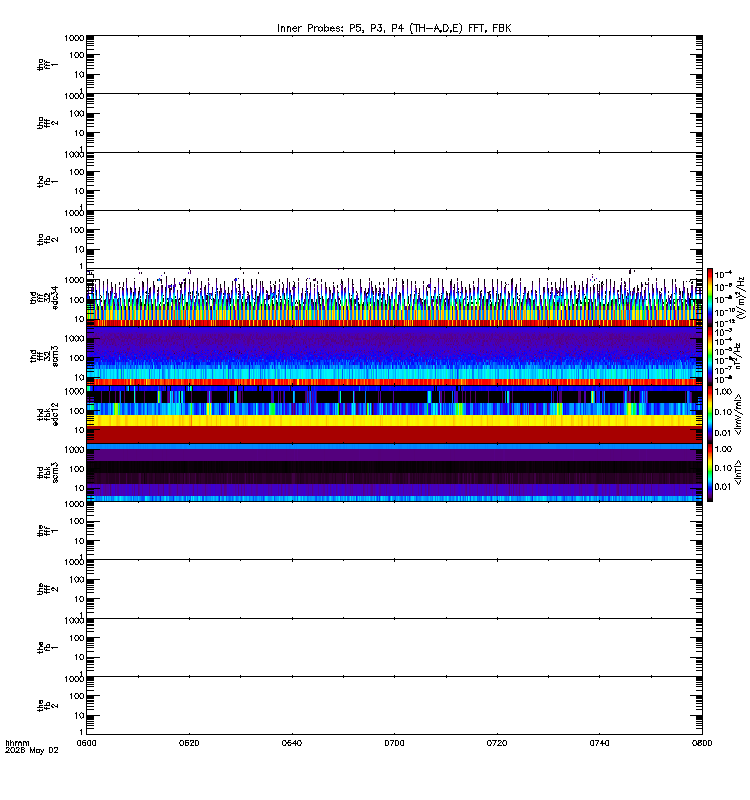Click the 0600 time axis label

coord(86,743)
